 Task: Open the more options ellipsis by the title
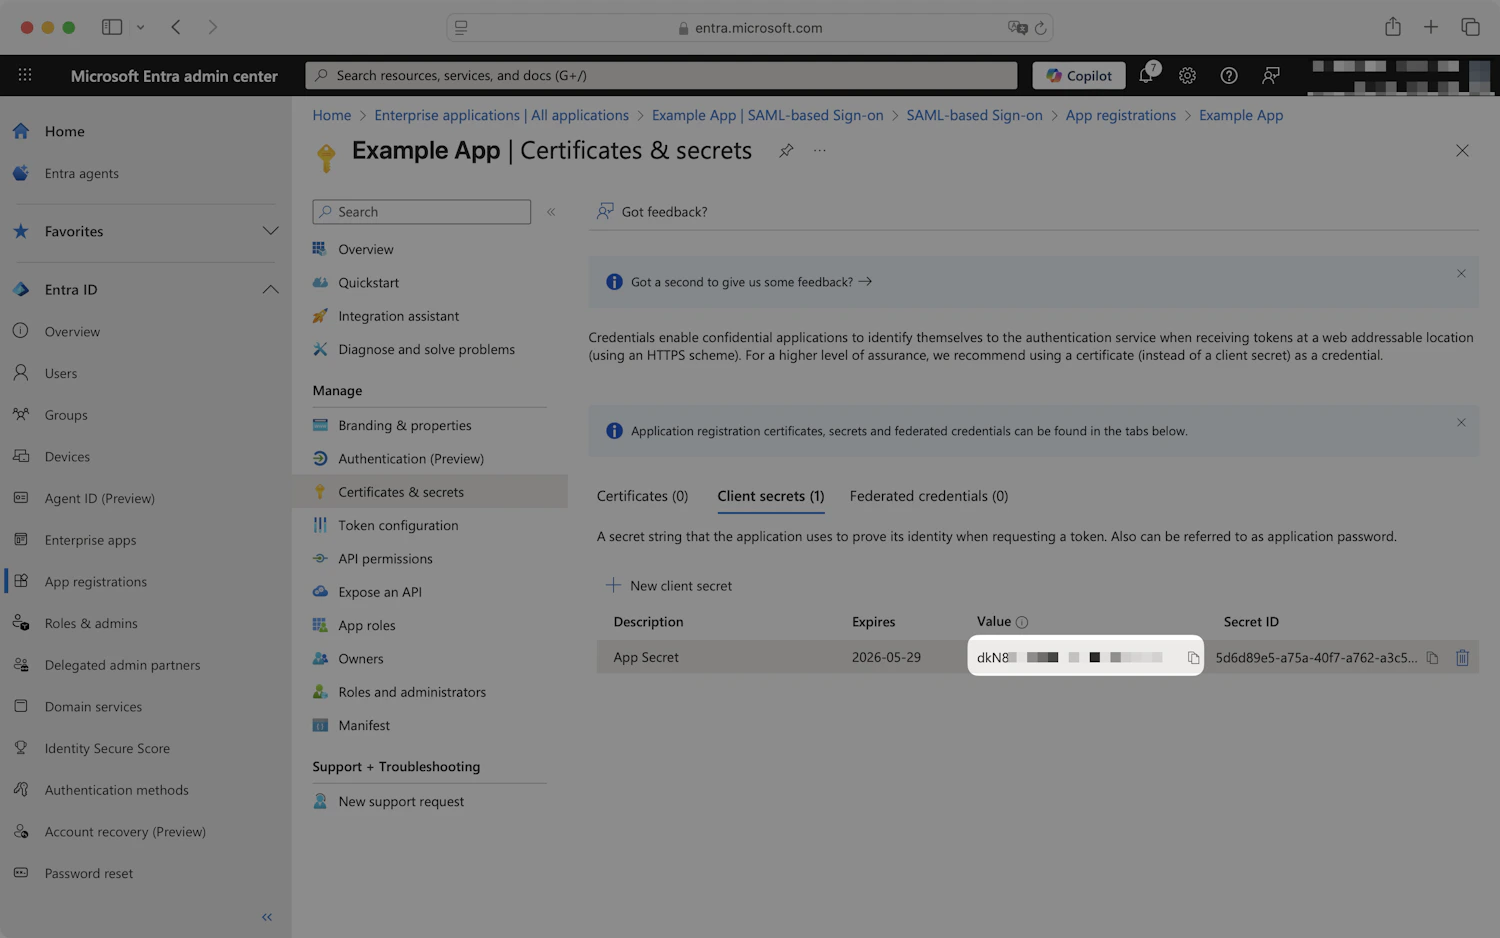(820, 150)
